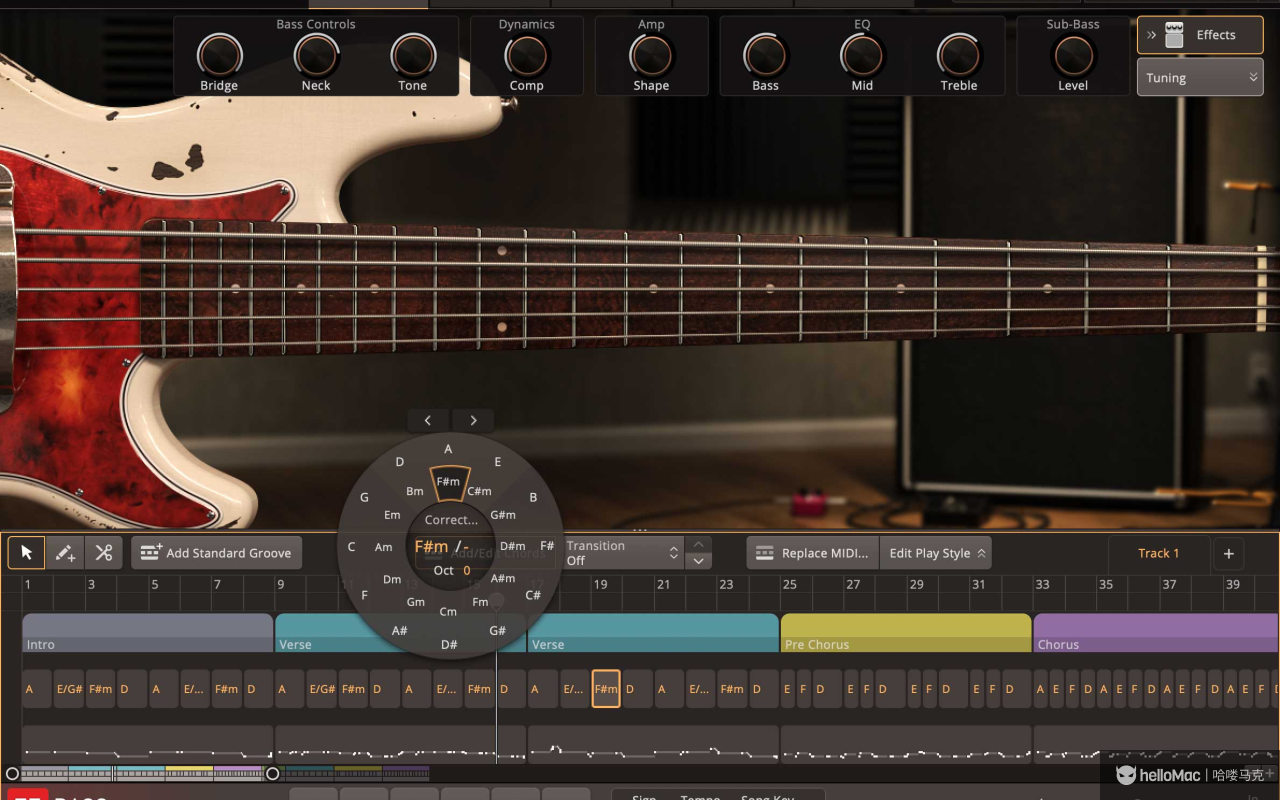Click bar 25 on the timeline ruler

point(789,584)
